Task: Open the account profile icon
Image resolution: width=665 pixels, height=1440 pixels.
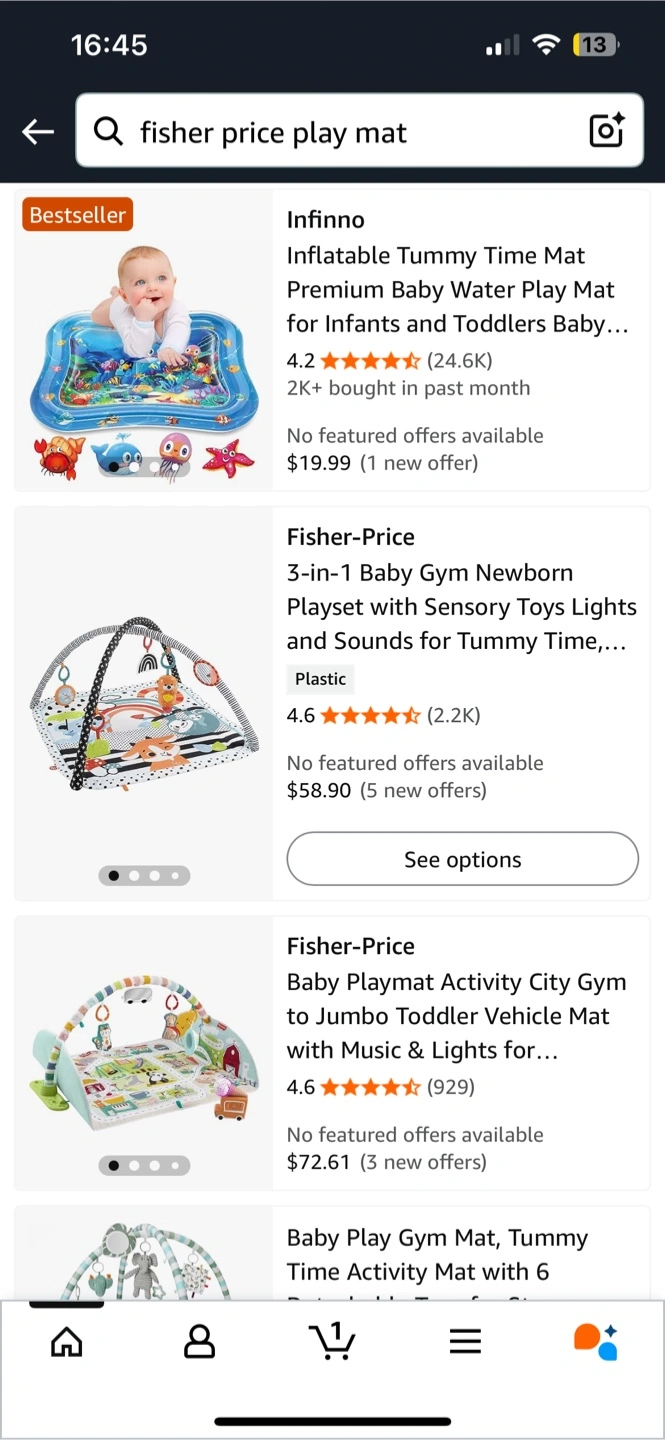Action: point(200,1342)
